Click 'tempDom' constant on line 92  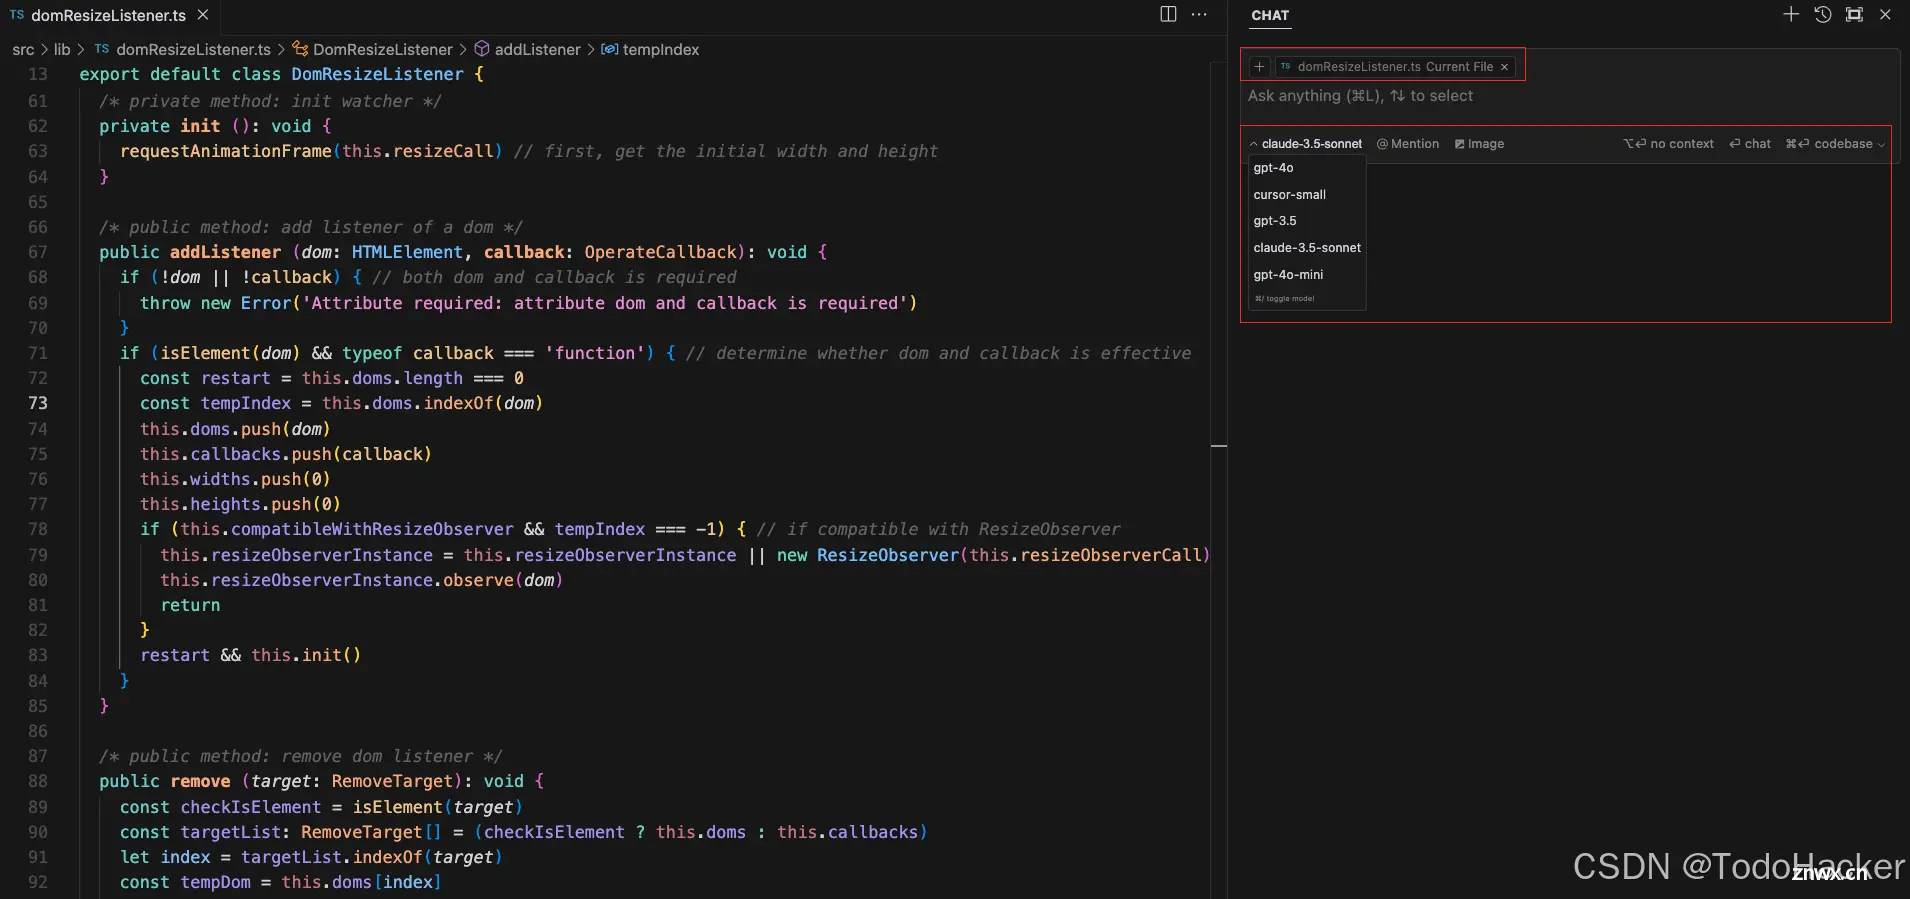click(216, 882)
